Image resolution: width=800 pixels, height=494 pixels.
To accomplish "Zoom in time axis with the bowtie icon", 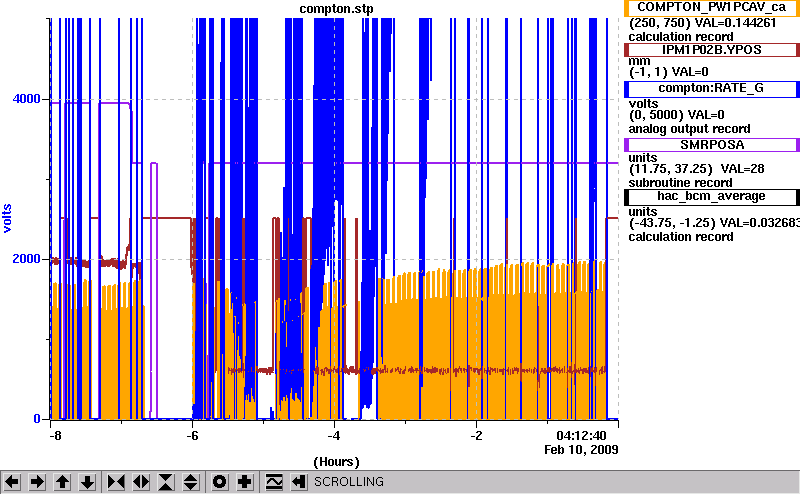I will click(x=116, y=482).
